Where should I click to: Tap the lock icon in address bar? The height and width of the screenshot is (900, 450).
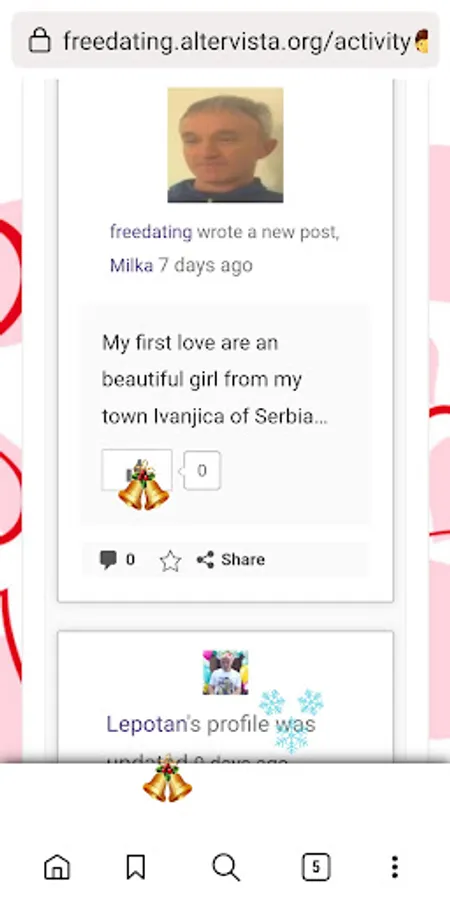tap(40, 41)
